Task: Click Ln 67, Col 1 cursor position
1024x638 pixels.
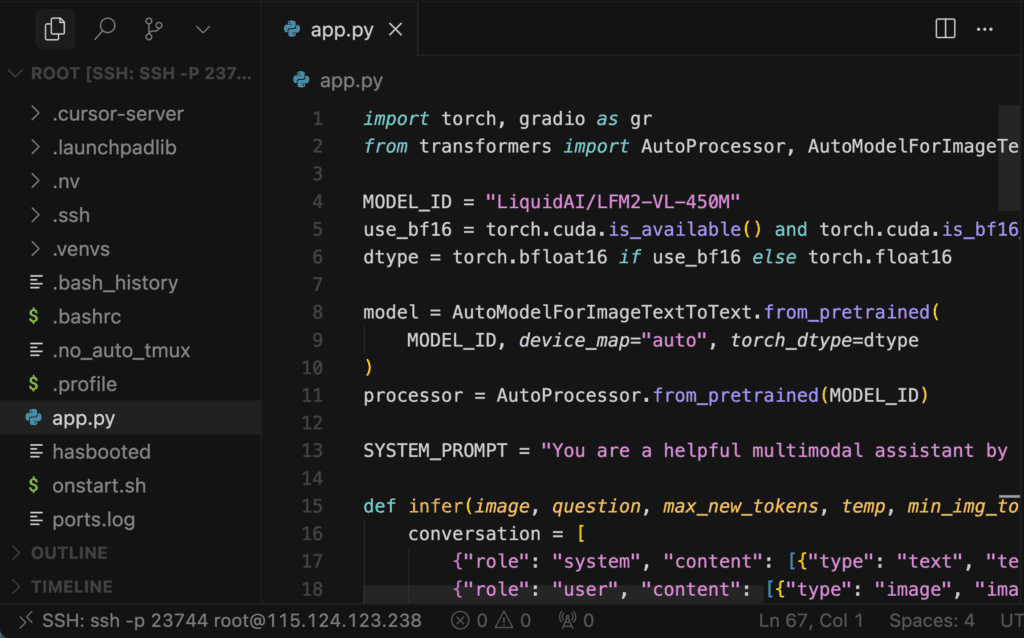Action: 811,621
